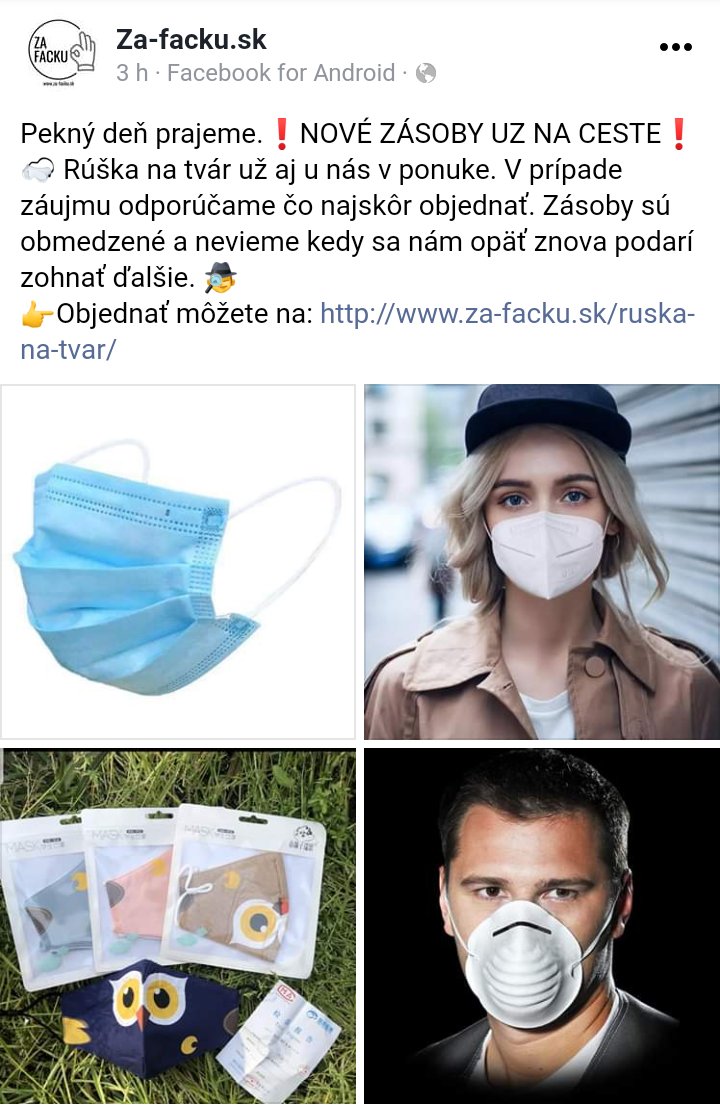This screenshot has height=1110, width=720.
Task: Open the three-dot post options menu
Action: click(675, 47)
